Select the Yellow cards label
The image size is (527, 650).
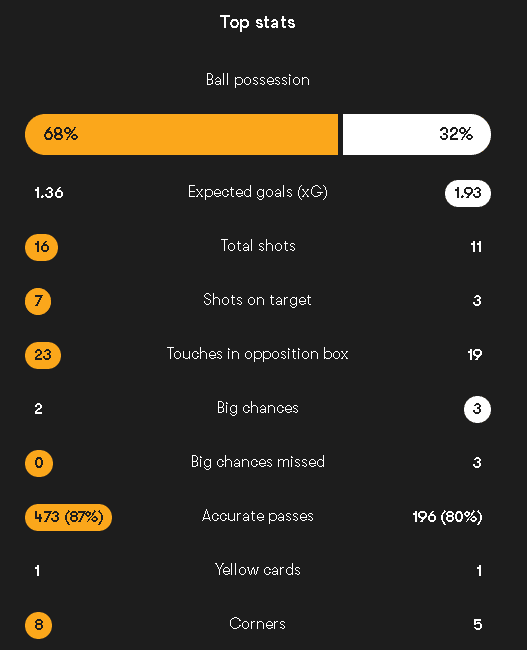[x=257, y=570]
